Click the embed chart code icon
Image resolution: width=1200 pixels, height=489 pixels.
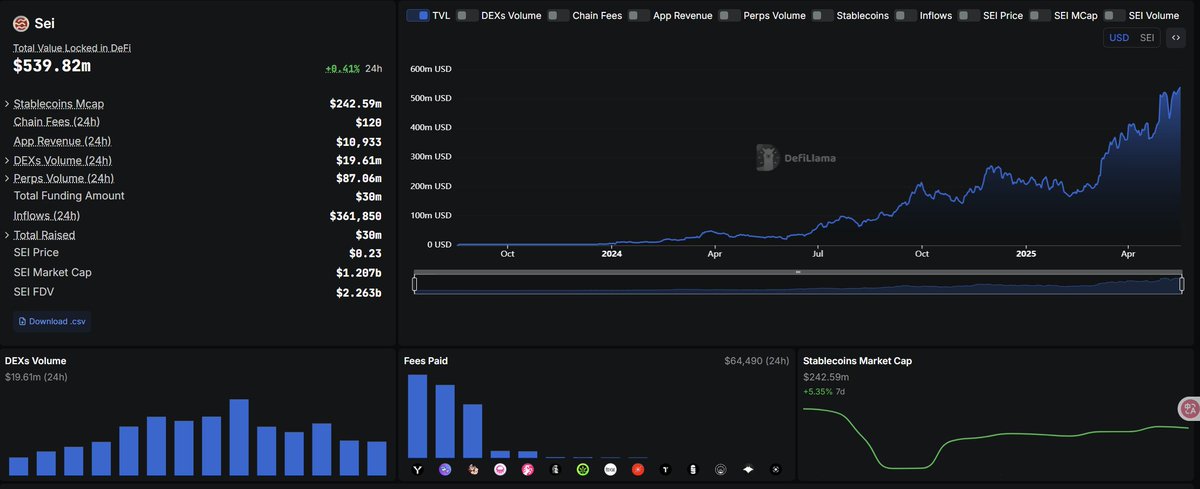tap(1176, 38)
